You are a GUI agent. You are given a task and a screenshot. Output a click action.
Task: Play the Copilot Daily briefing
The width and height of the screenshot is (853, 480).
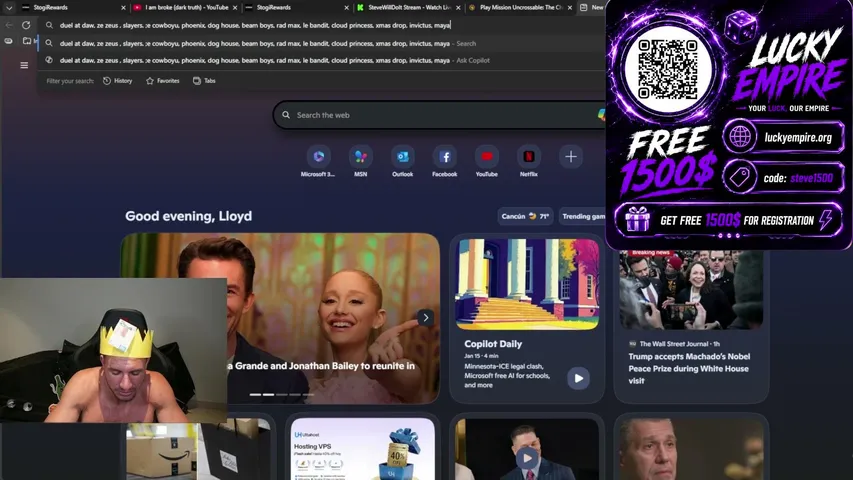[x=578, y=378]
